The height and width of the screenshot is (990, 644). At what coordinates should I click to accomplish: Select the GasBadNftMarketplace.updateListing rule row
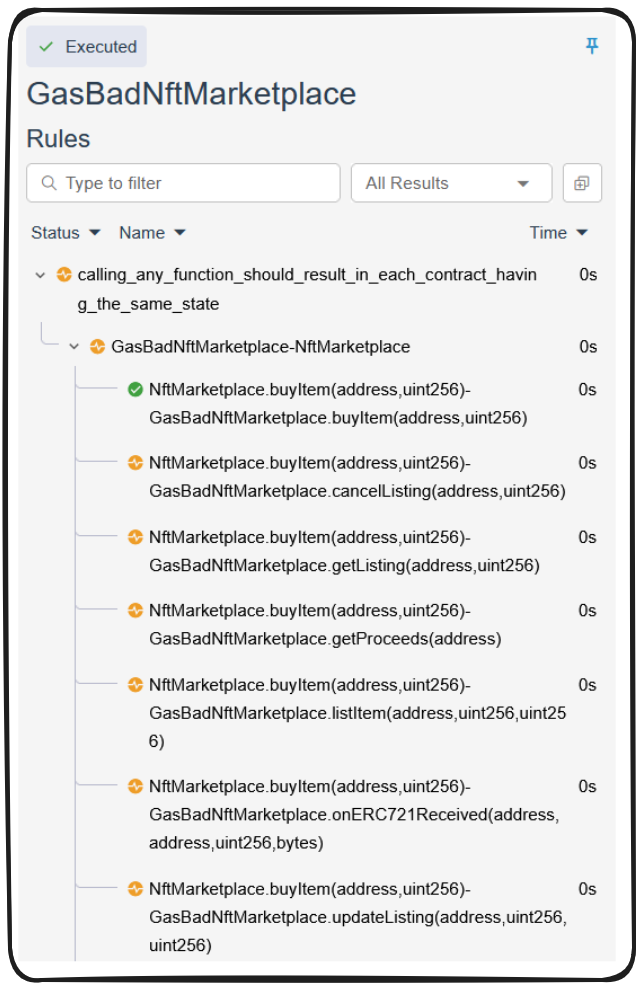357,916
